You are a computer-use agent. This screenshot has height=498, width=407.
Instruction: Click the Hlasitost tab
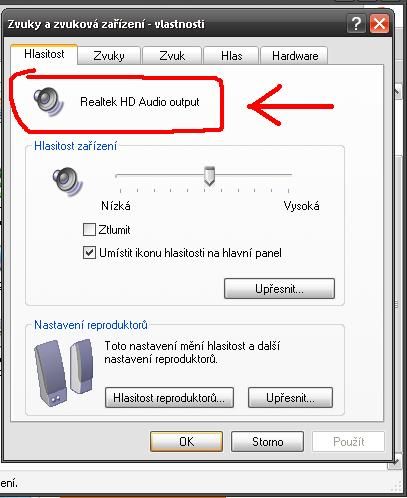click(44, 54)
